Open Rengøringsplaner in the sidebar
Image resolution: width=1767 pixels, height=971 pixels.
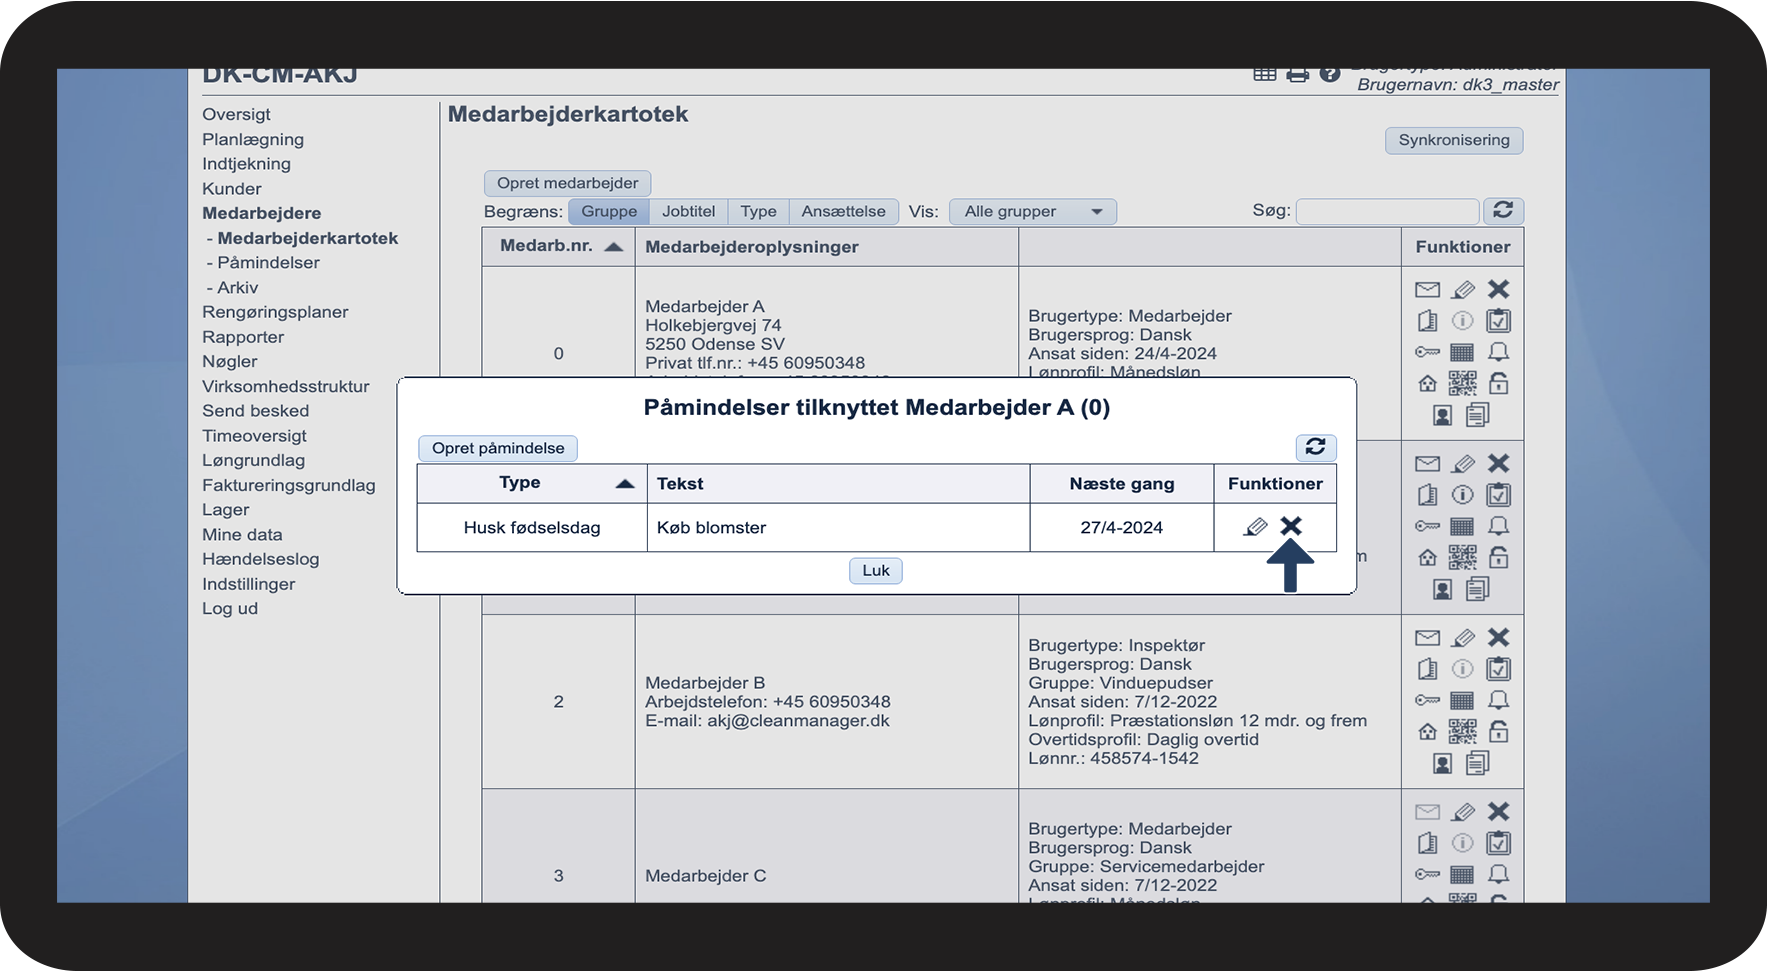(275, 312)
